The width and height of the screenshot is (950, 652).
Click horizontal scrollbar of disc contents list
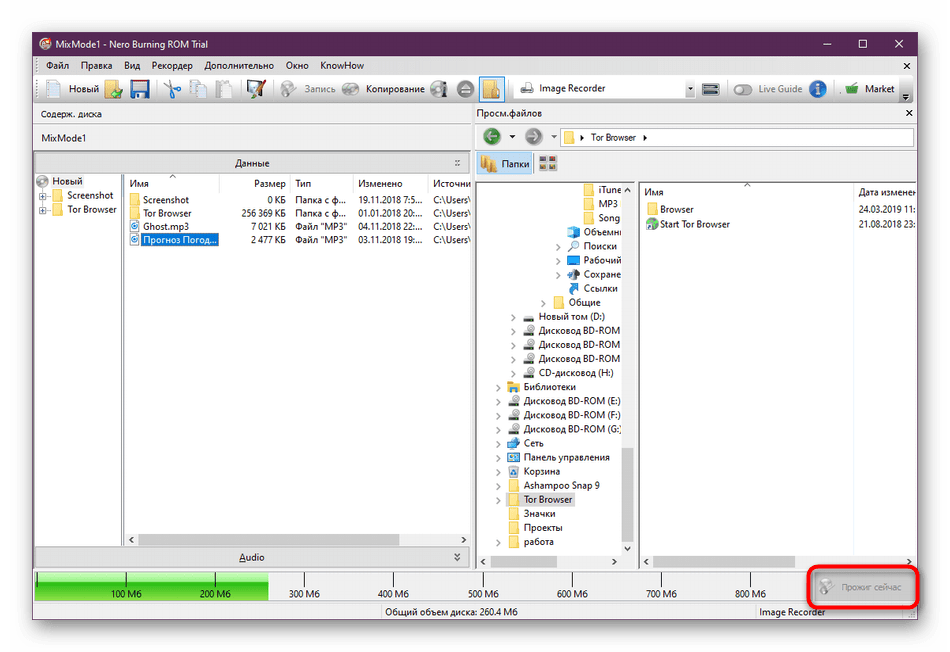[269, 539]
